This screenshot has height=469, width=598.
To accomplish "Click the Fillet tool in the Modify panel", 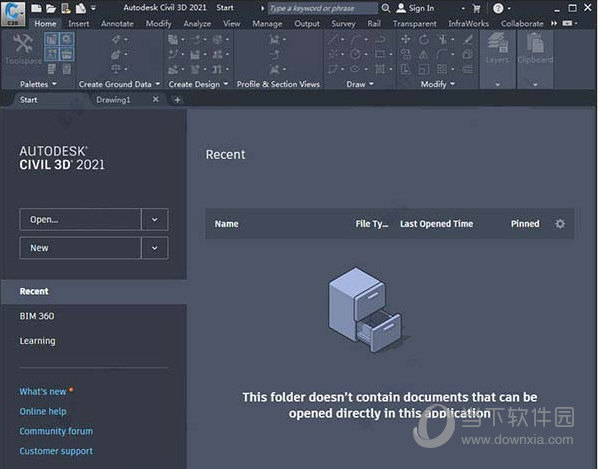I will 441,54.
